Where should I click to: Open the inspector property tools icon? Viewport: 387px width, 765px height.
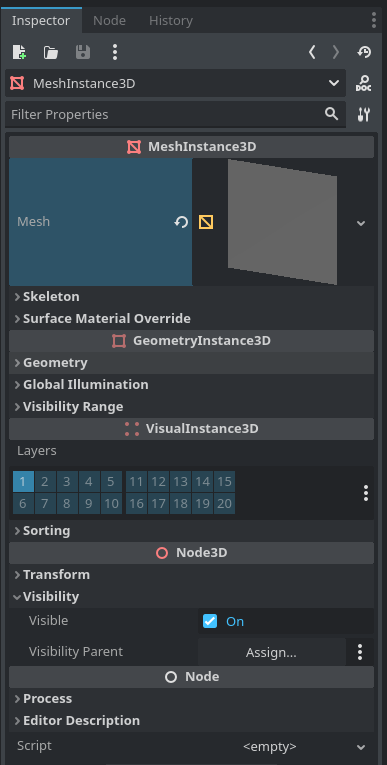pos(364,114)
